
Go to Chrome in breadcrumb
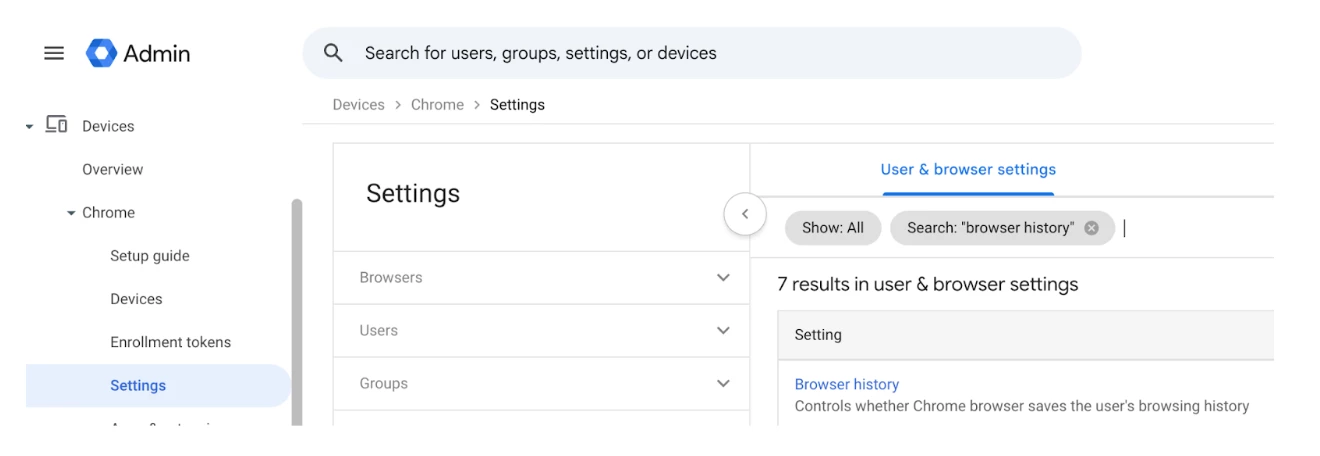437,105
